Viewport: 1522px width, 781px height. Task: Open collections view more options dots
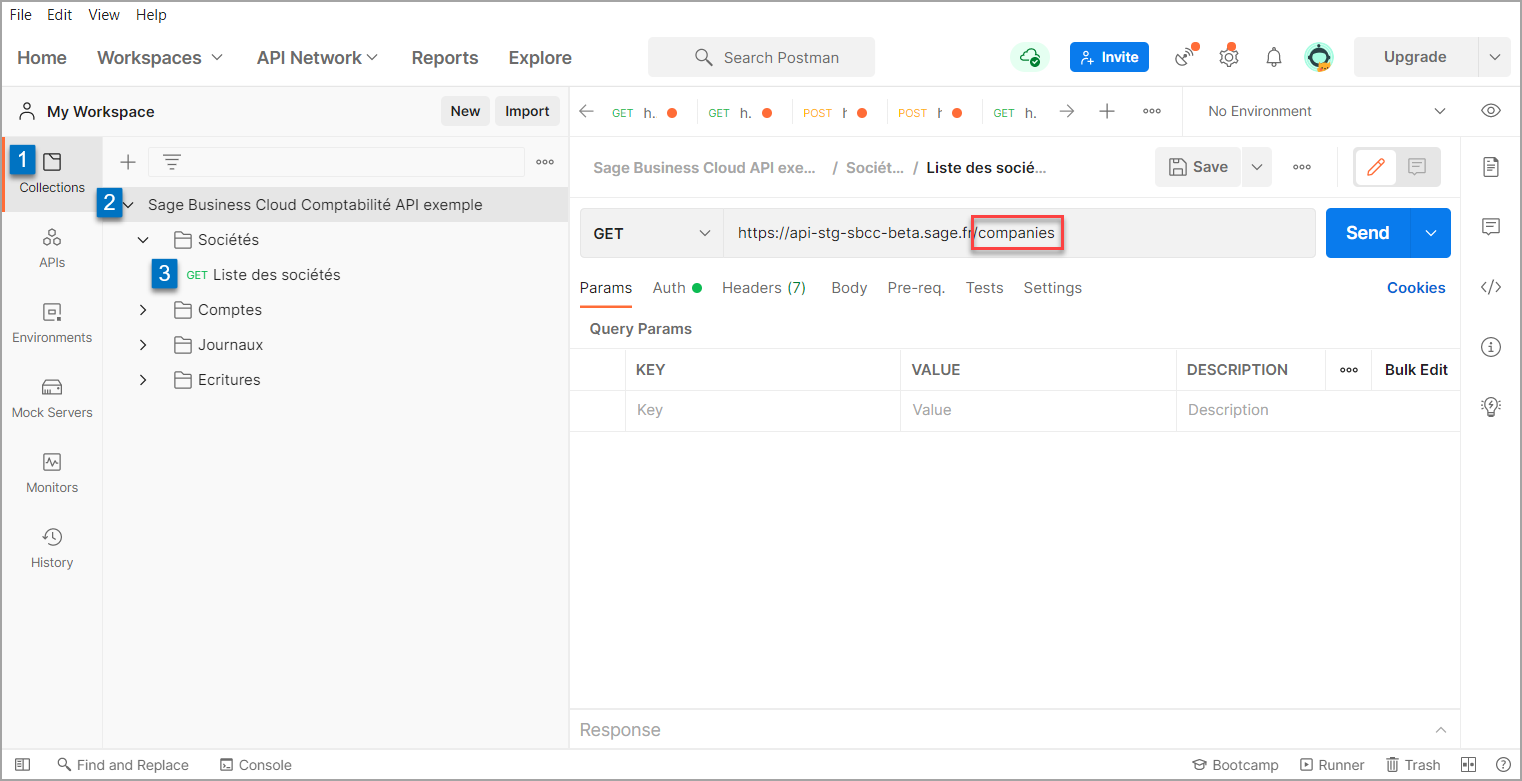click(545, 162)
